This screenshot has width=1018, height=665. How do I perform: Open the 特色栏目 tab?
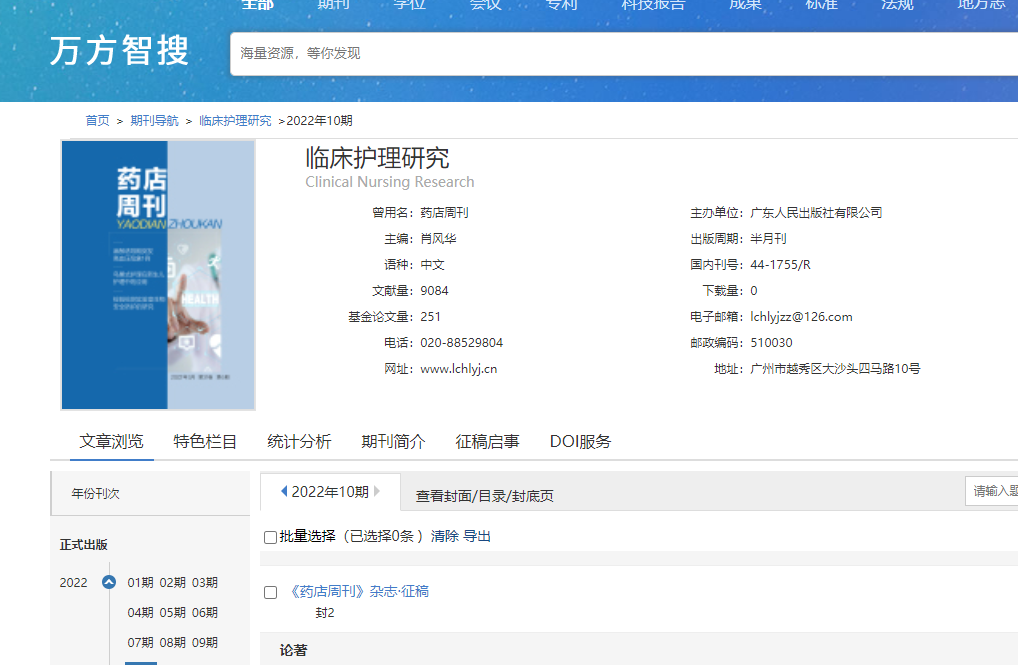pyautogui.click(x=205, y=441)
